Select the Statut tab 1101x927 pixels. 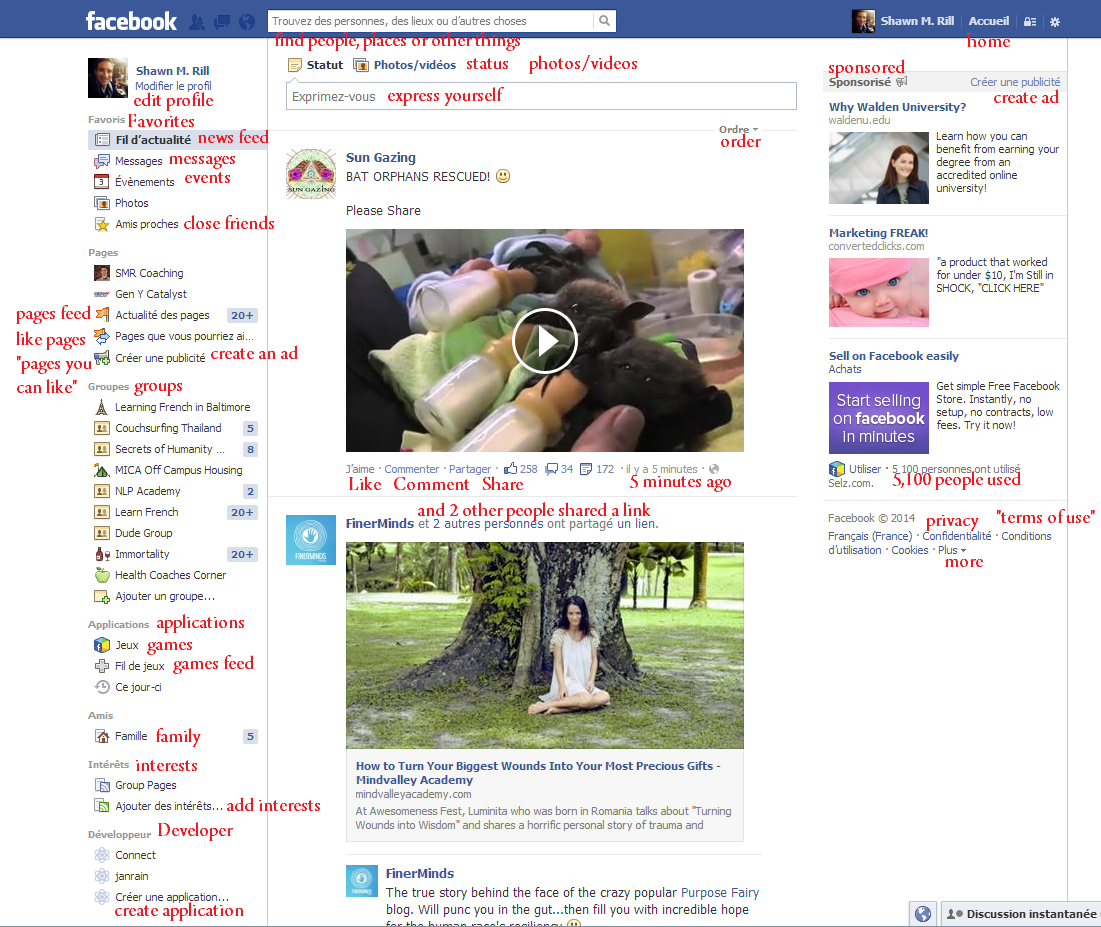point(316,65)
